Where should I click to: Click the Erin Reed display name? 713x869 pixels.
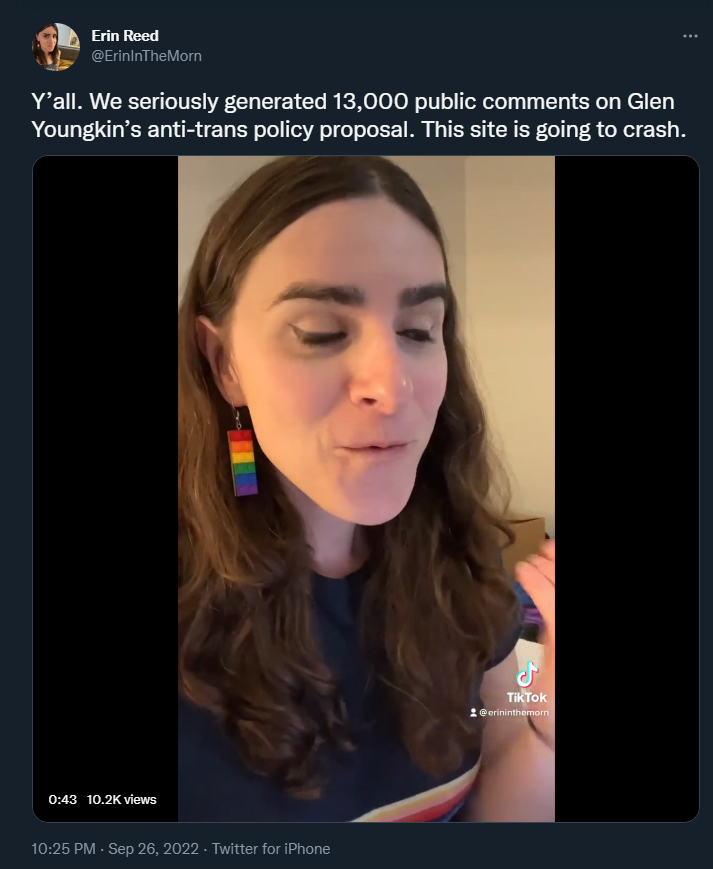click(125, 35)
